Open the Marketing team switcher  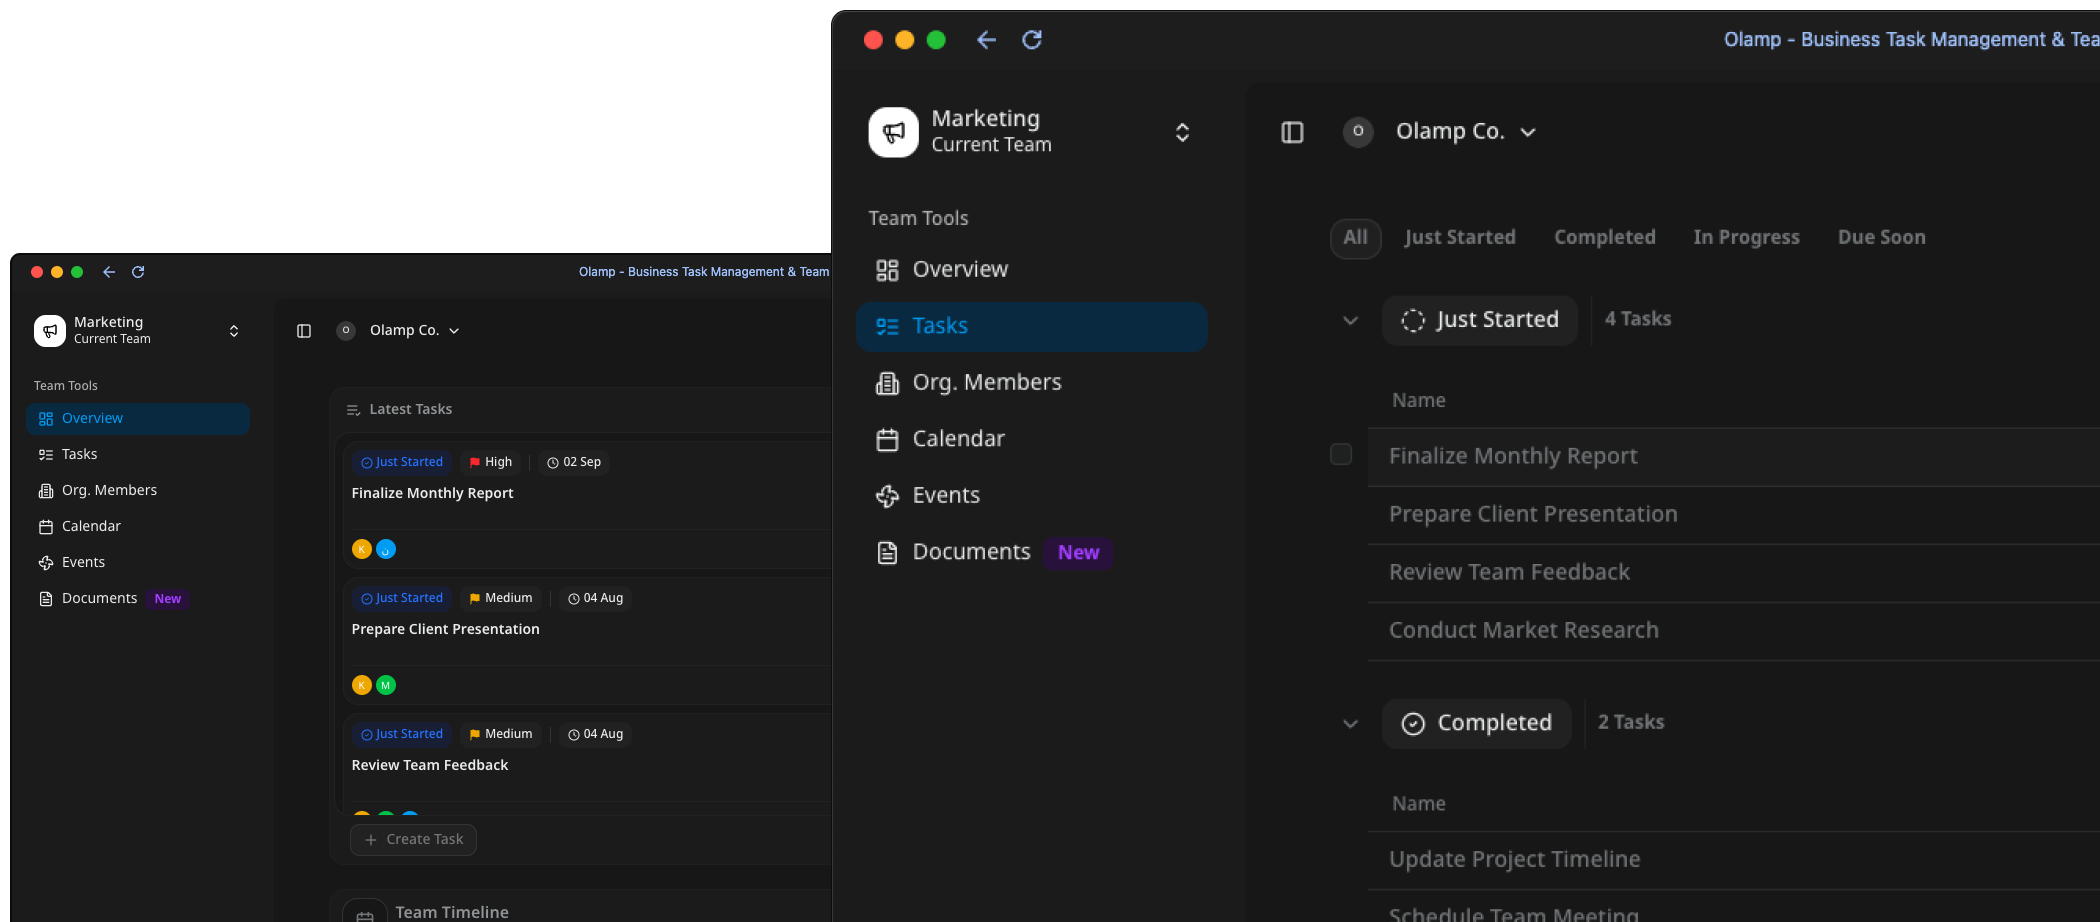(x=1181, y=131)
